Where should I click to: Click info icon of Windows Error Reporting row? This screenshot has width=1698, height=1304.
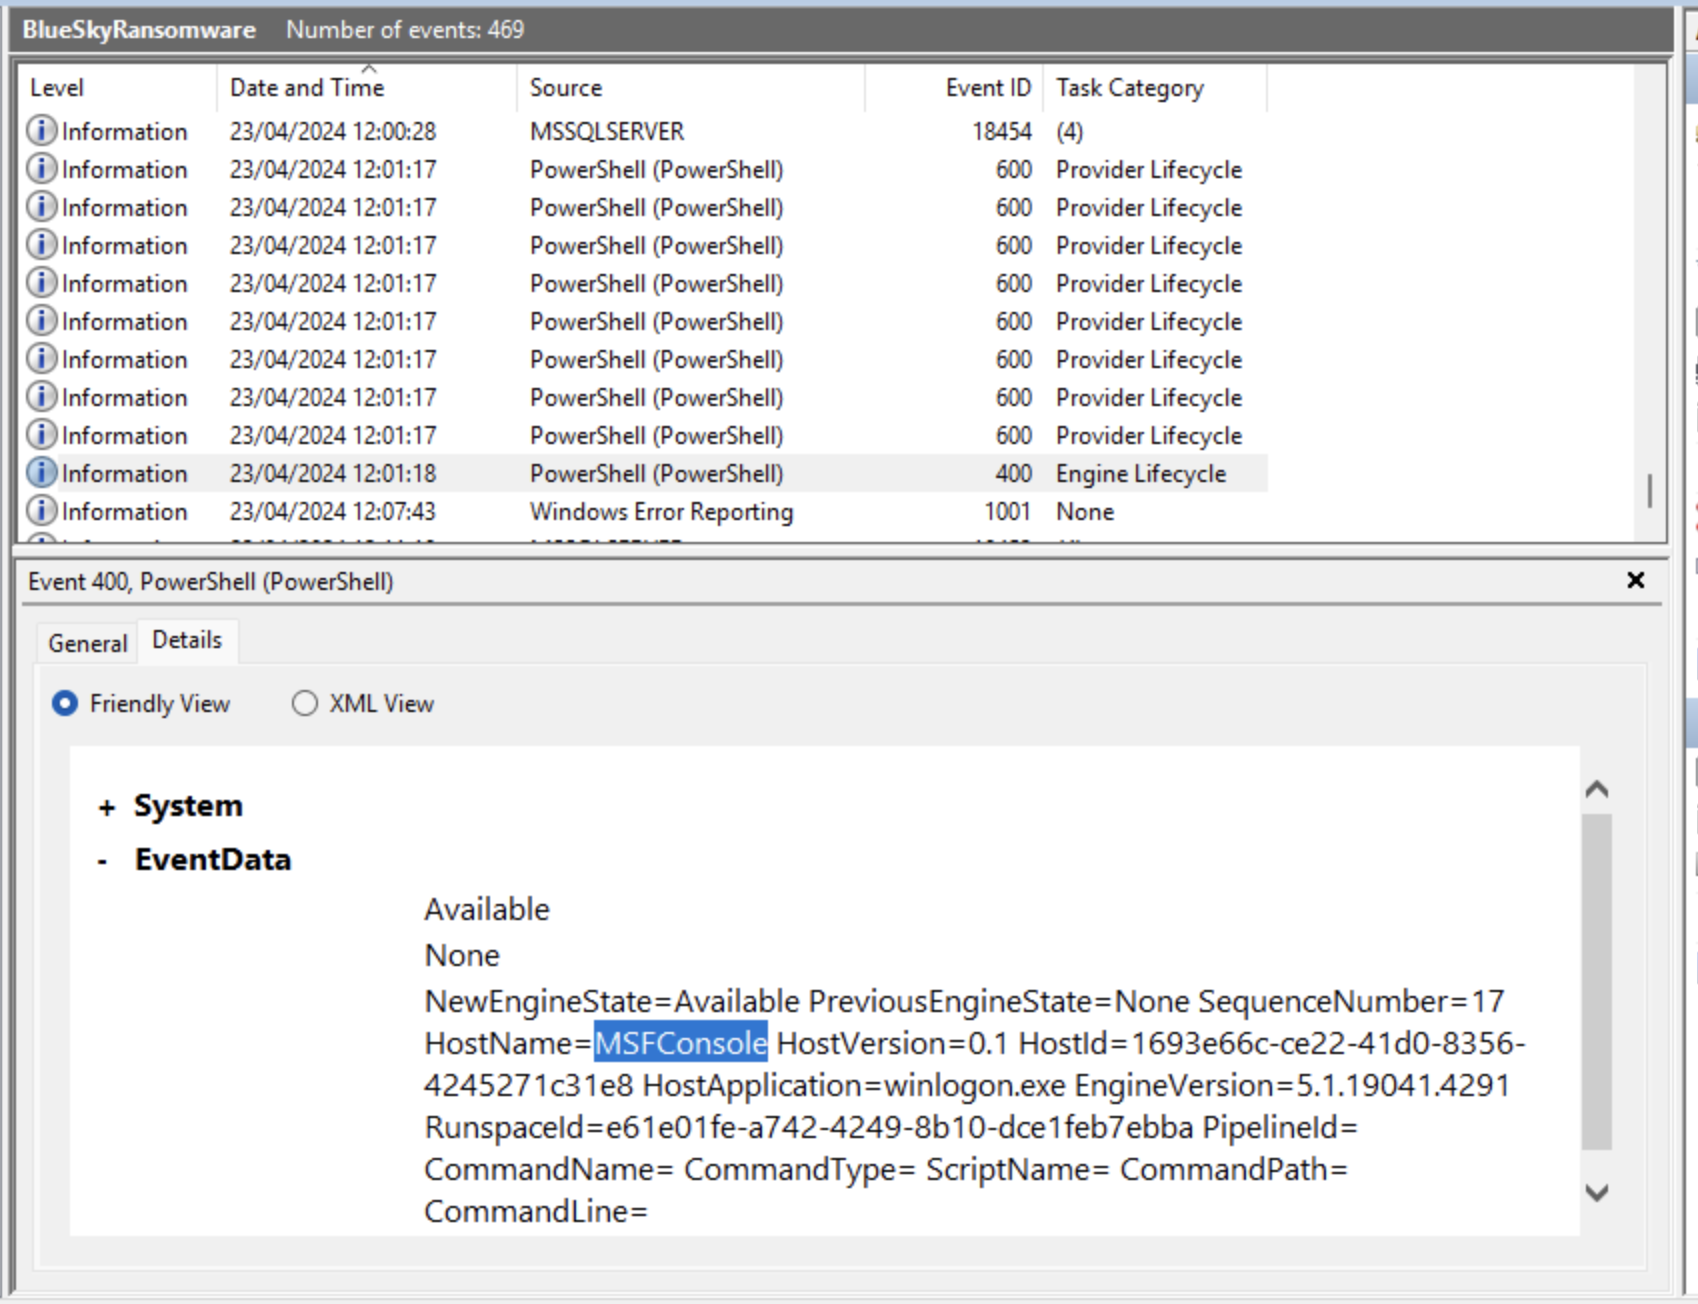pyautogui.click(x=41, y=511)
